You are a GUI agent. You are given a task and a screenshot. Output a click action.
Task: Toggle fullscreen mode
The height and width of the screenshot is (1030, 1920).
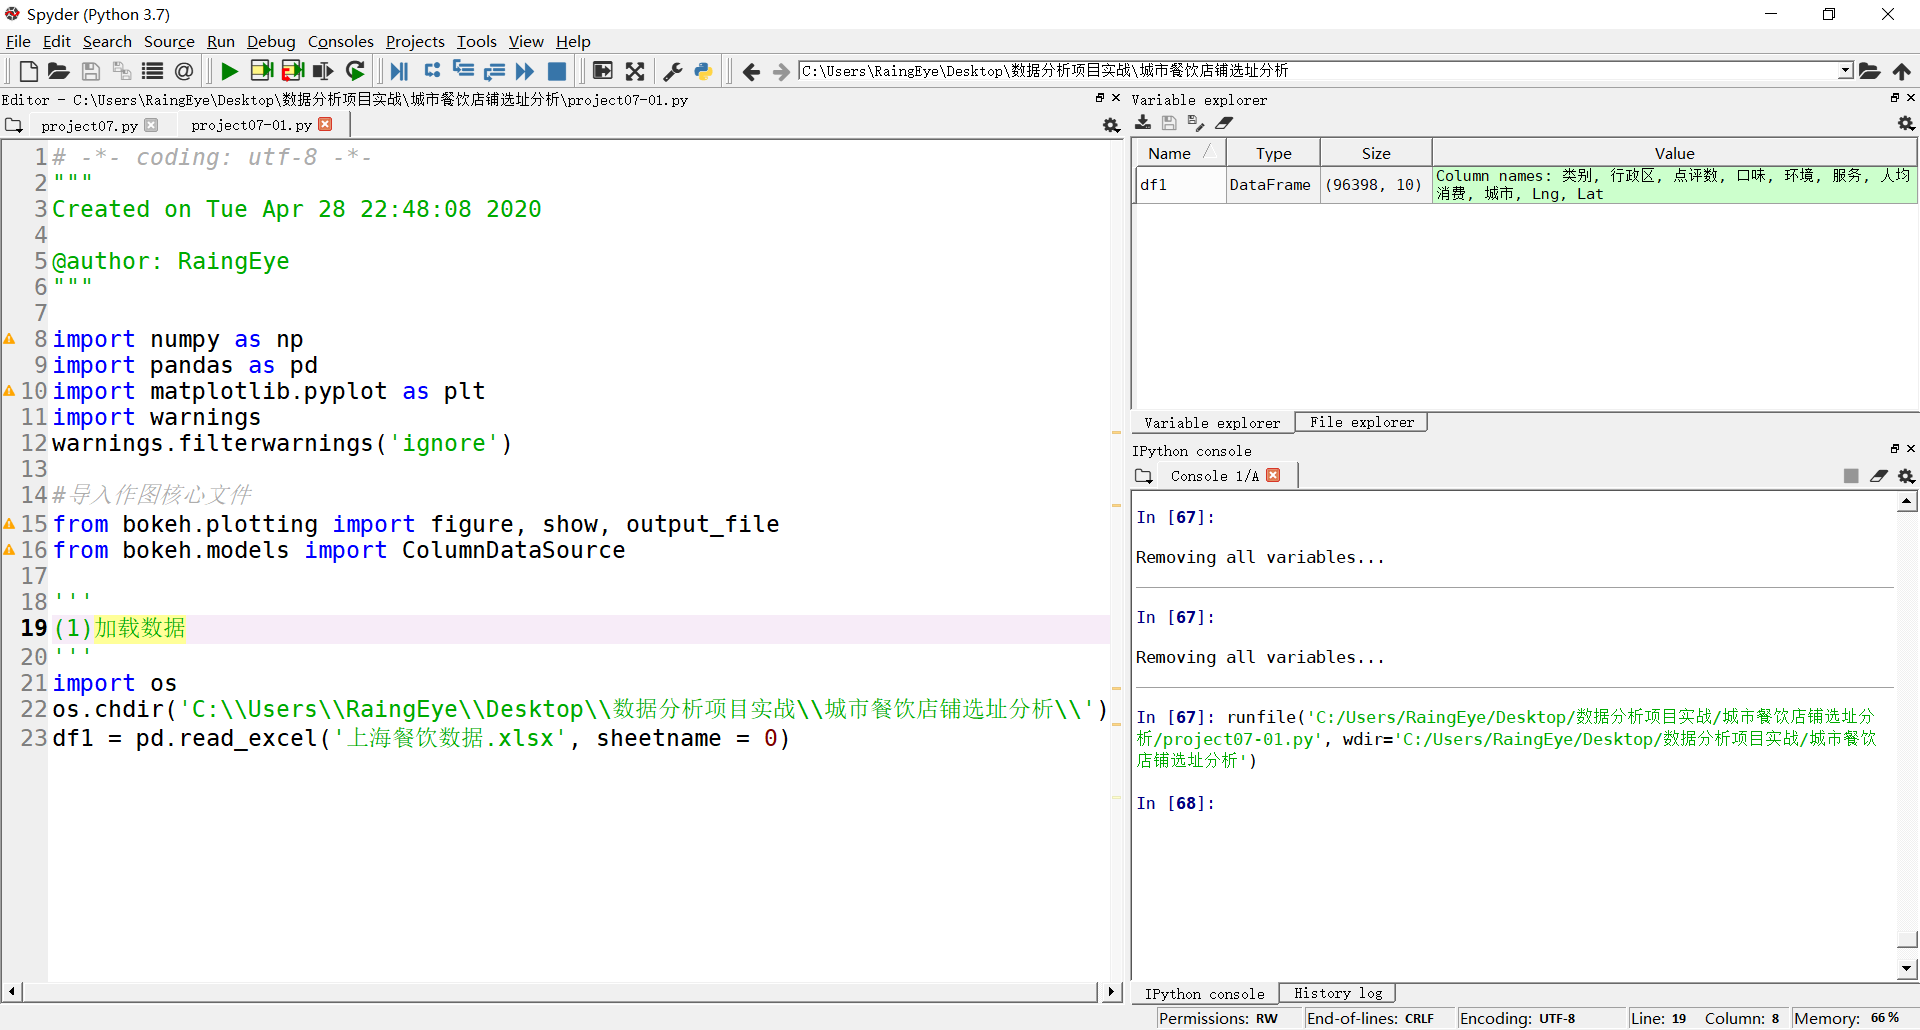click(635, 71)
